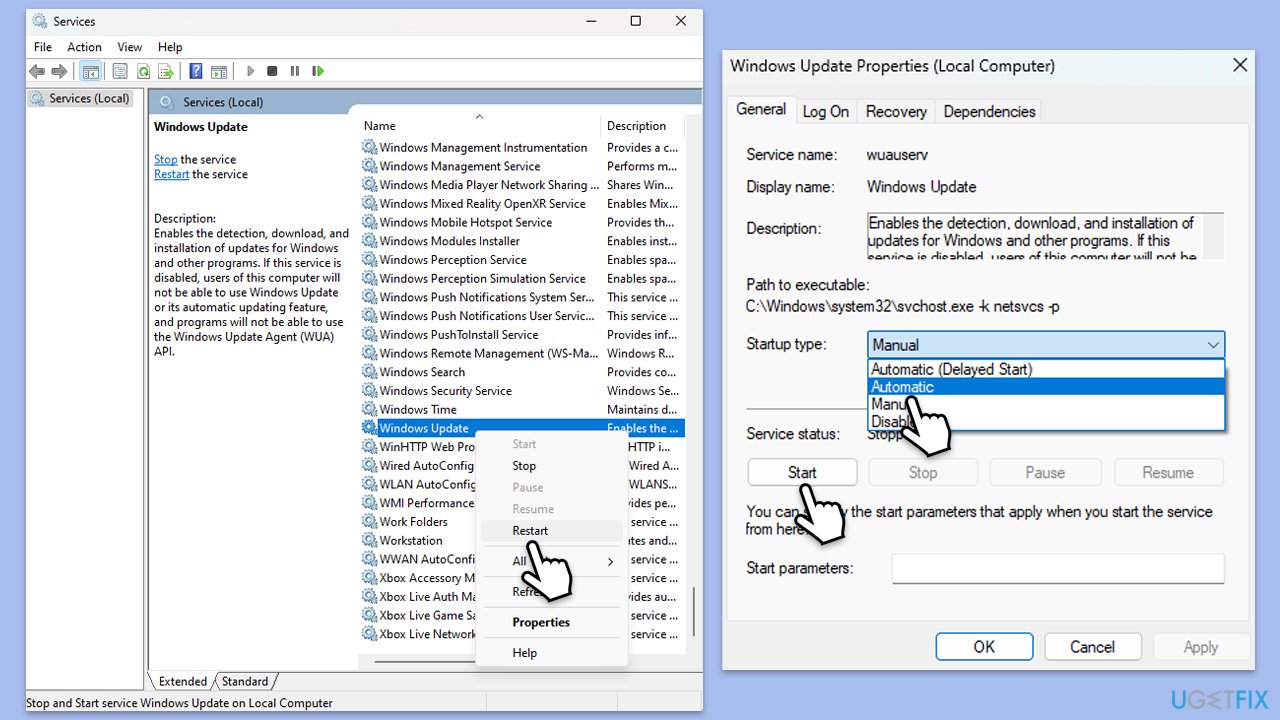Click gear icon beside Windows Time
The width and height of the screenshot is (1280, 720).
[x=370, y=410]
